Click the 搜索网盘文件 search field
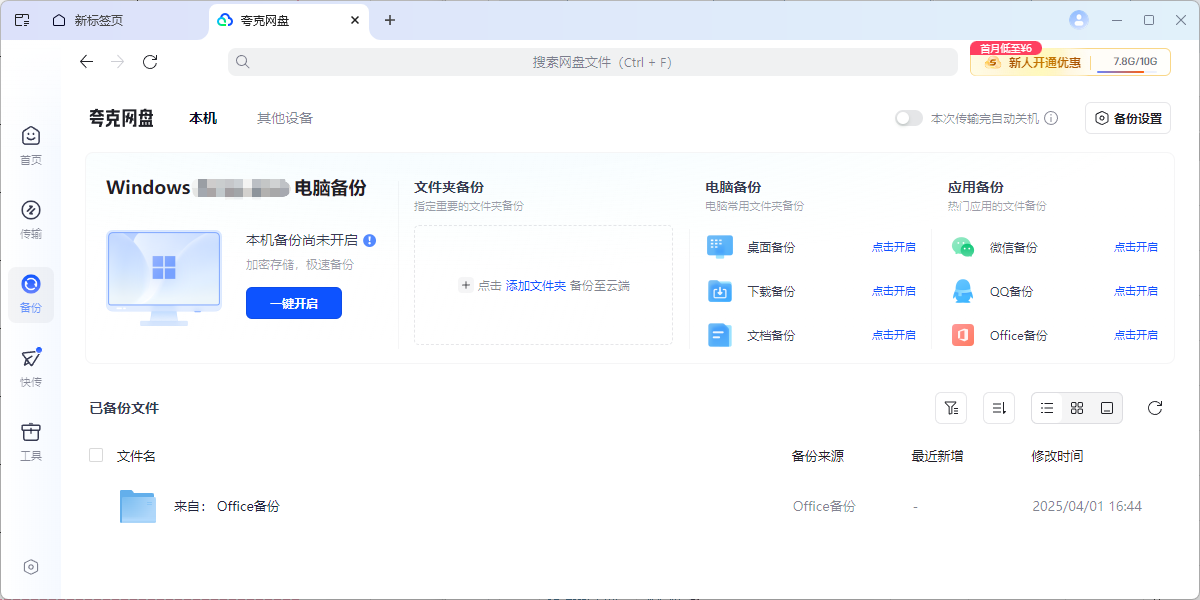1200x600 pixels. [600, 62]
